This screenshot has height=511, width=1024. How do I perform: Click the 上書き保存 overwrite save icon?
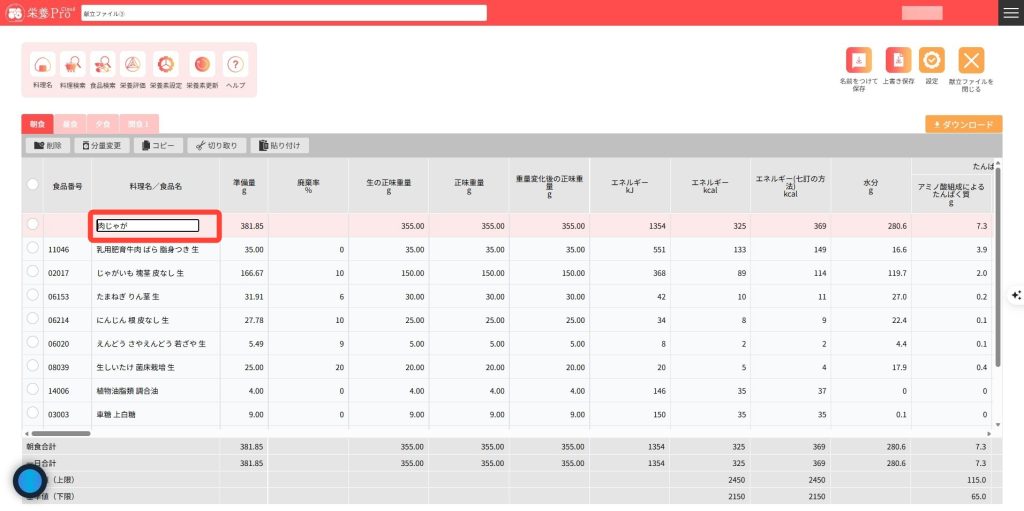coord(899,61)
